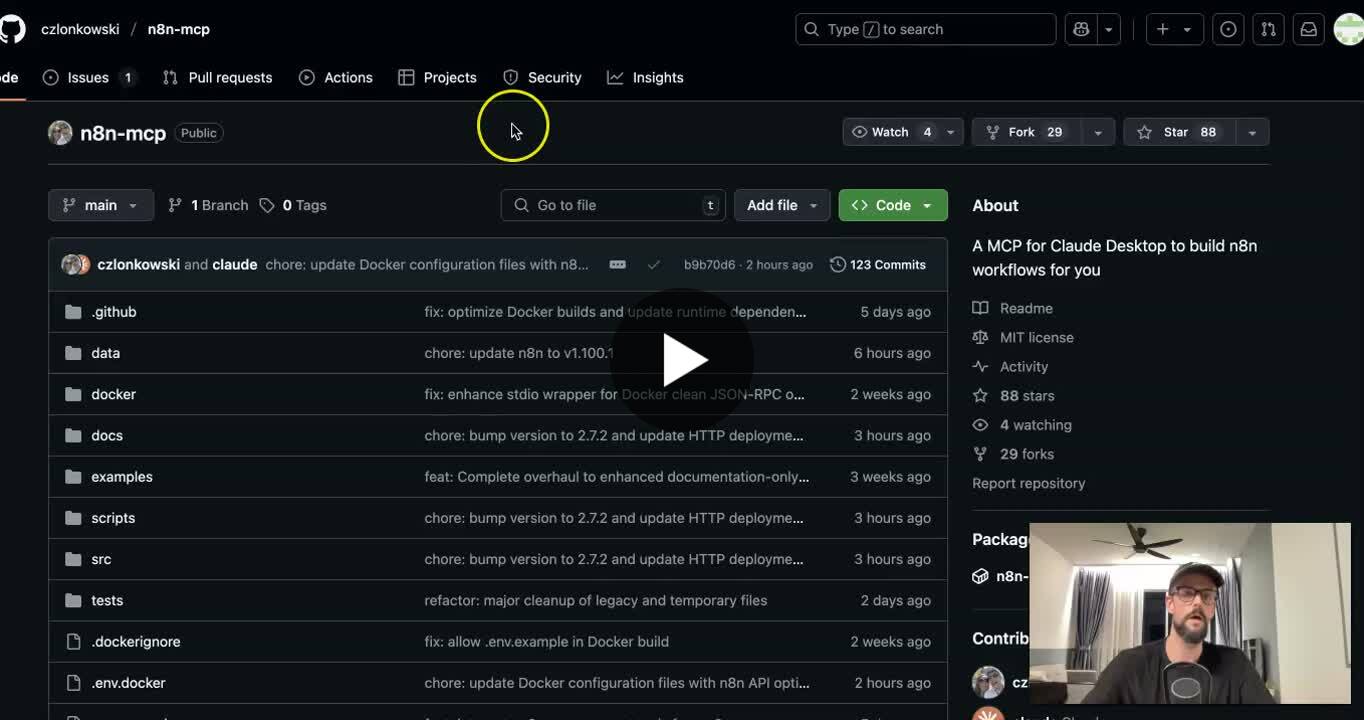Play the video with center play button
The width and height of the screenshot is (1364, 720).
[682, 360]
